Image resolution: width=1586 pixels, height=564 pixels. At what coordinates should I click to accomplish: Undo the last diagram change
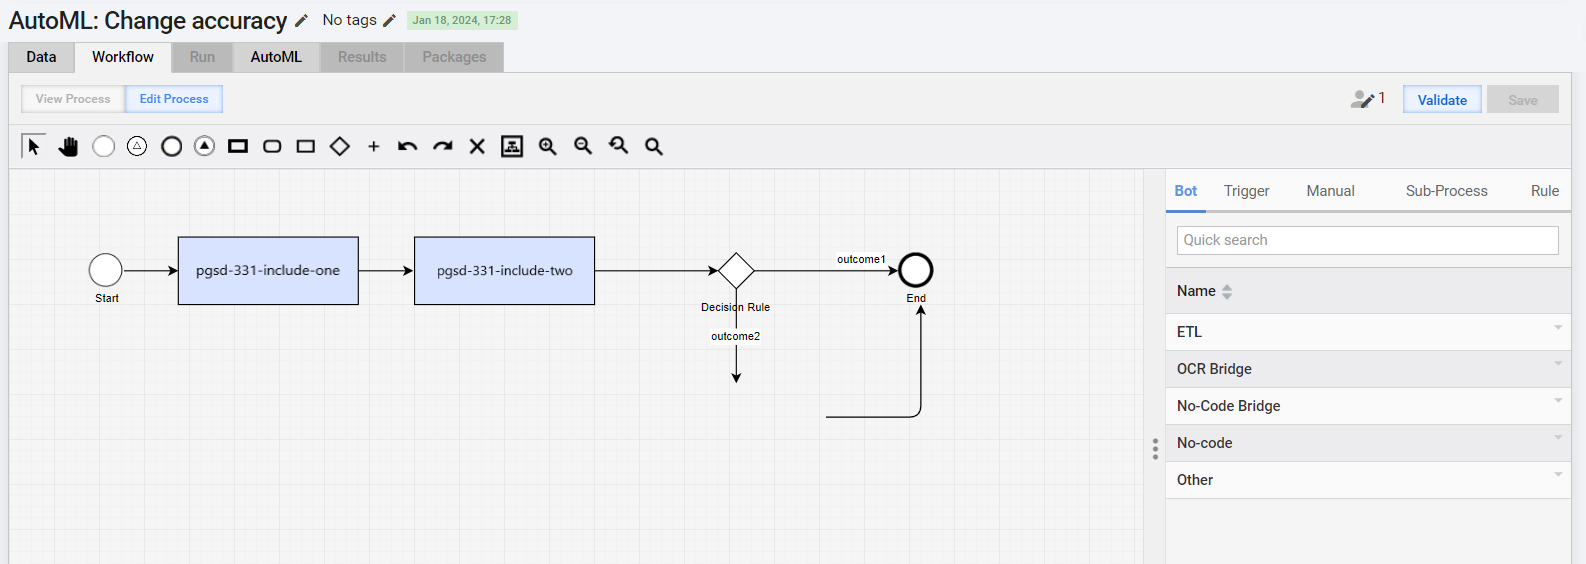pyautogui.click(x=407, y=146)
